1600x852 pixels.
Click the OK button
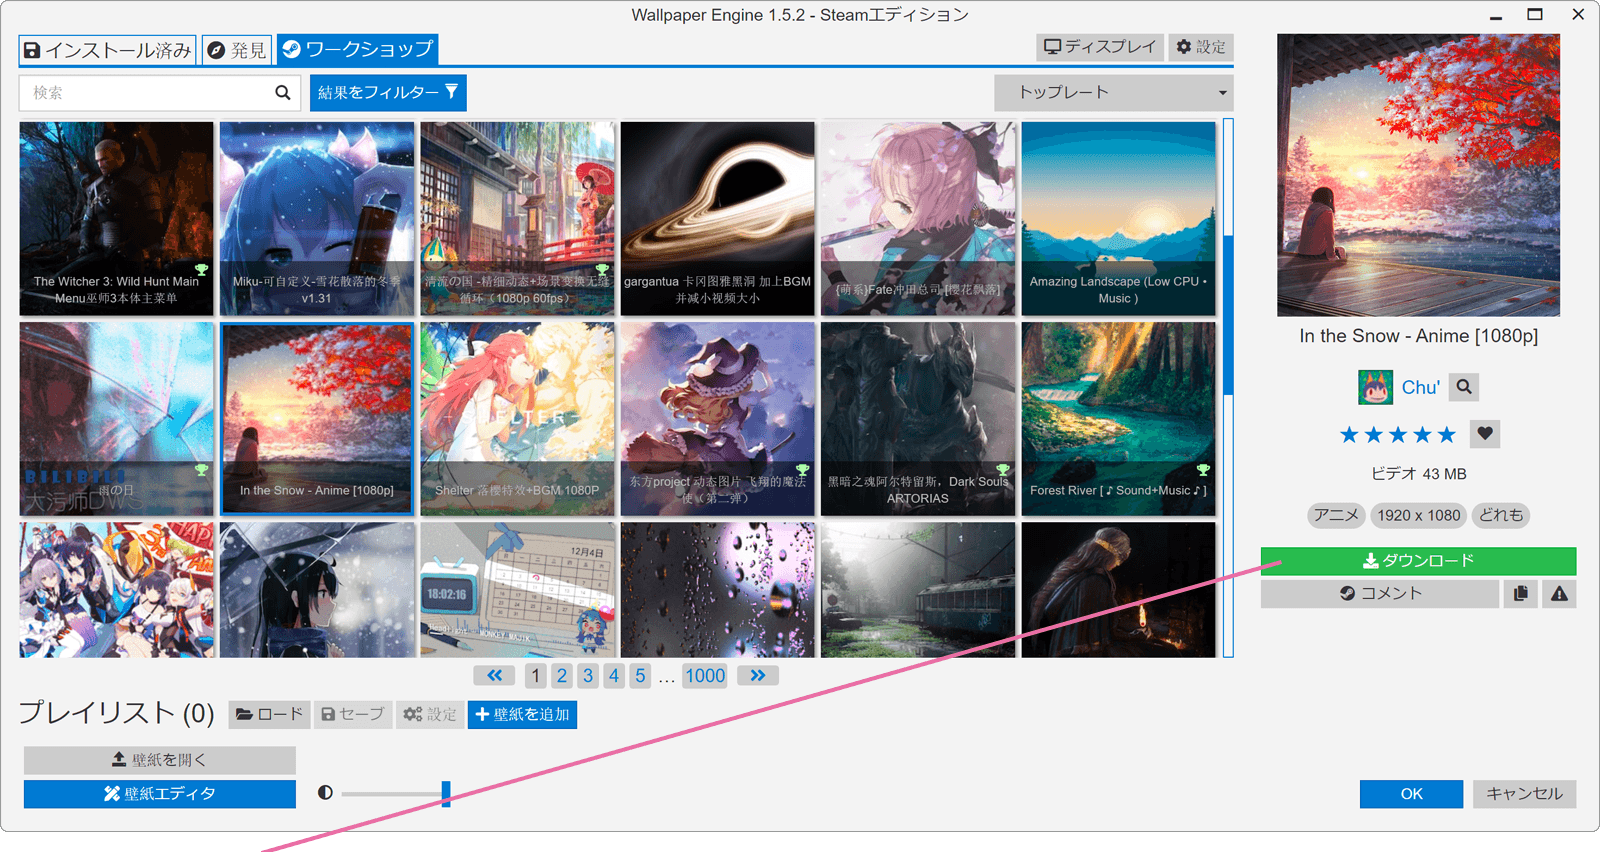click(x=1411, y=794)
